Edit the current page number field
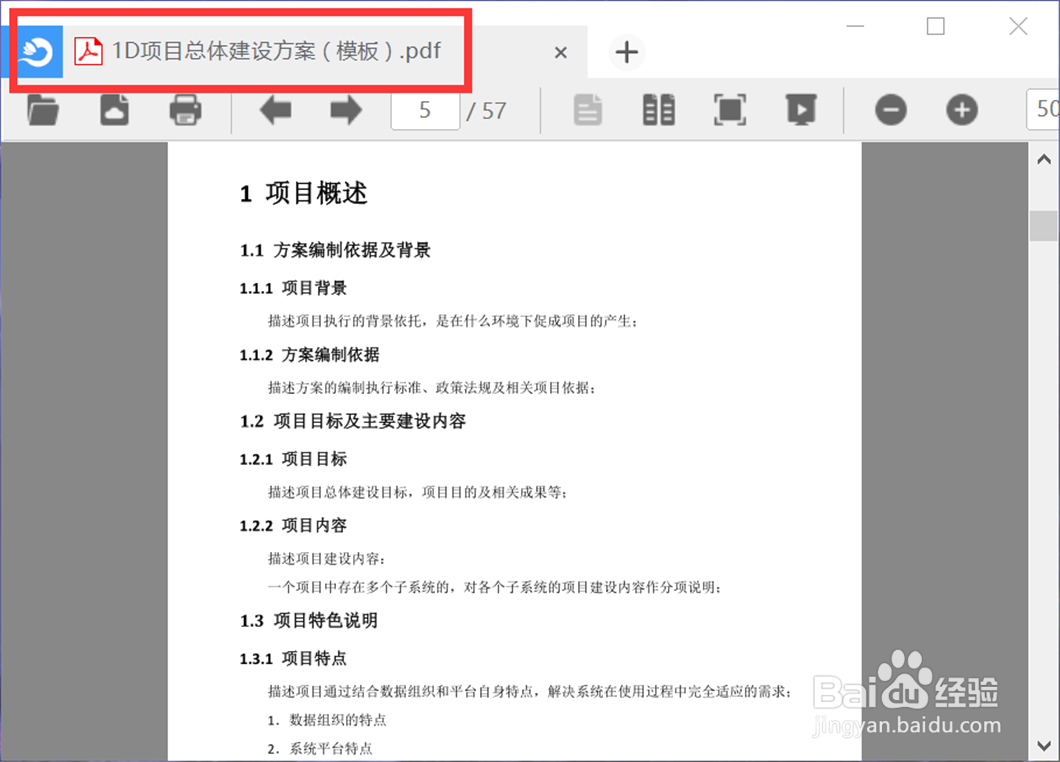The height and width of the screenshot is (762, 1060). pos(425,110)
